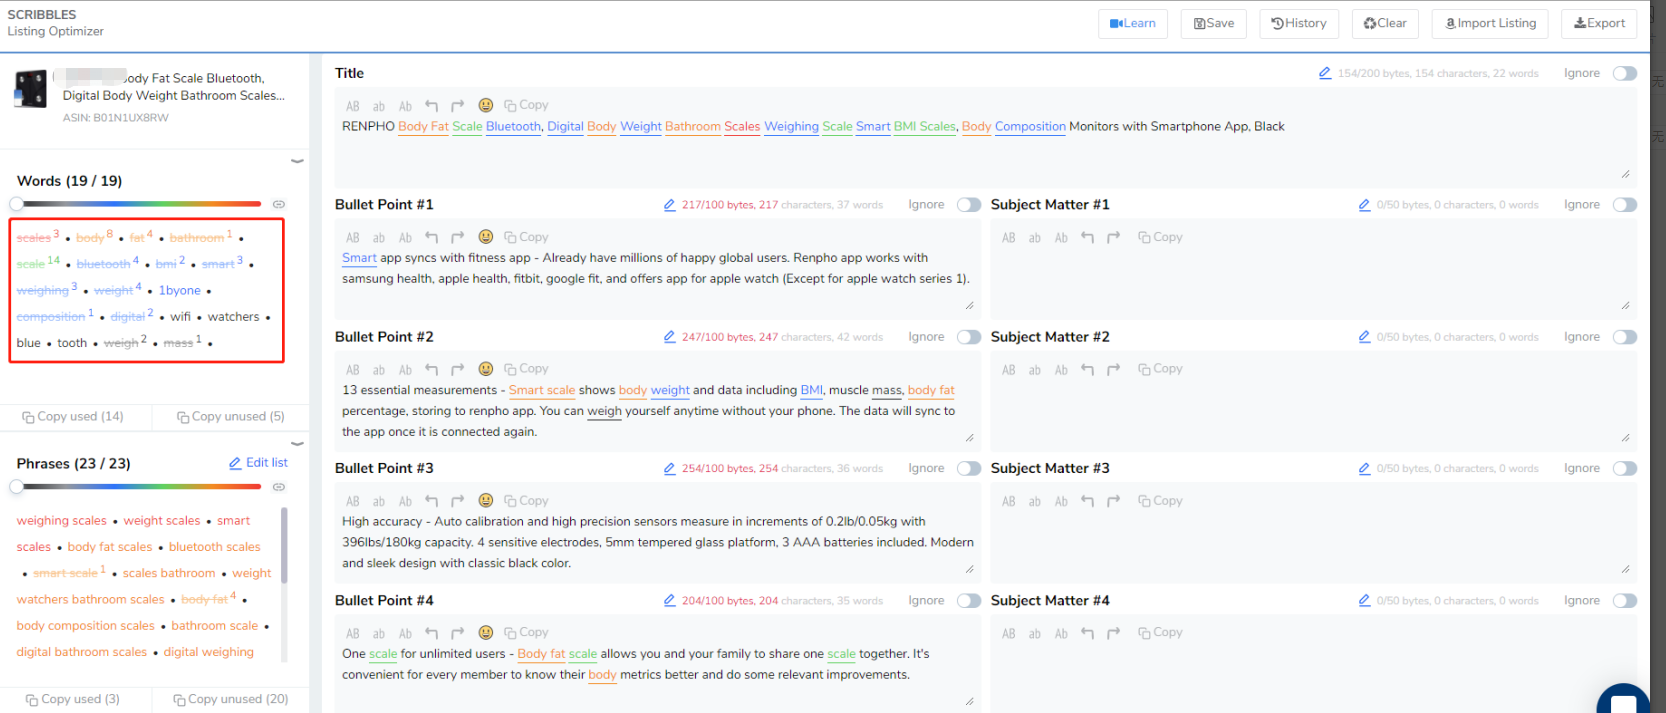
Task: Open the History menu button
Action: point(1299,23)
